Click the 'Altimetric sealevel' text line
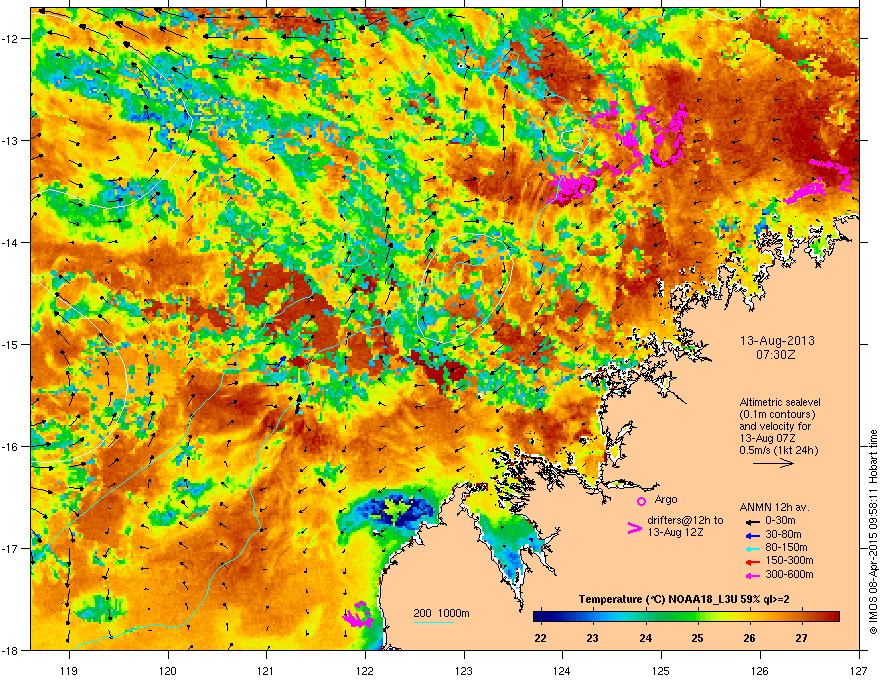 pyautogui.click(x=780, y=402)
